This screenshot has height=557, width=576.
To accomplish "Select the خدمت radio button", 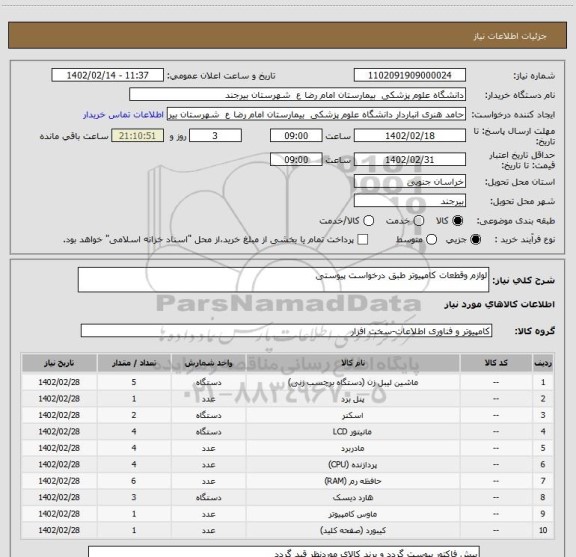I will [x=419, y=220].
